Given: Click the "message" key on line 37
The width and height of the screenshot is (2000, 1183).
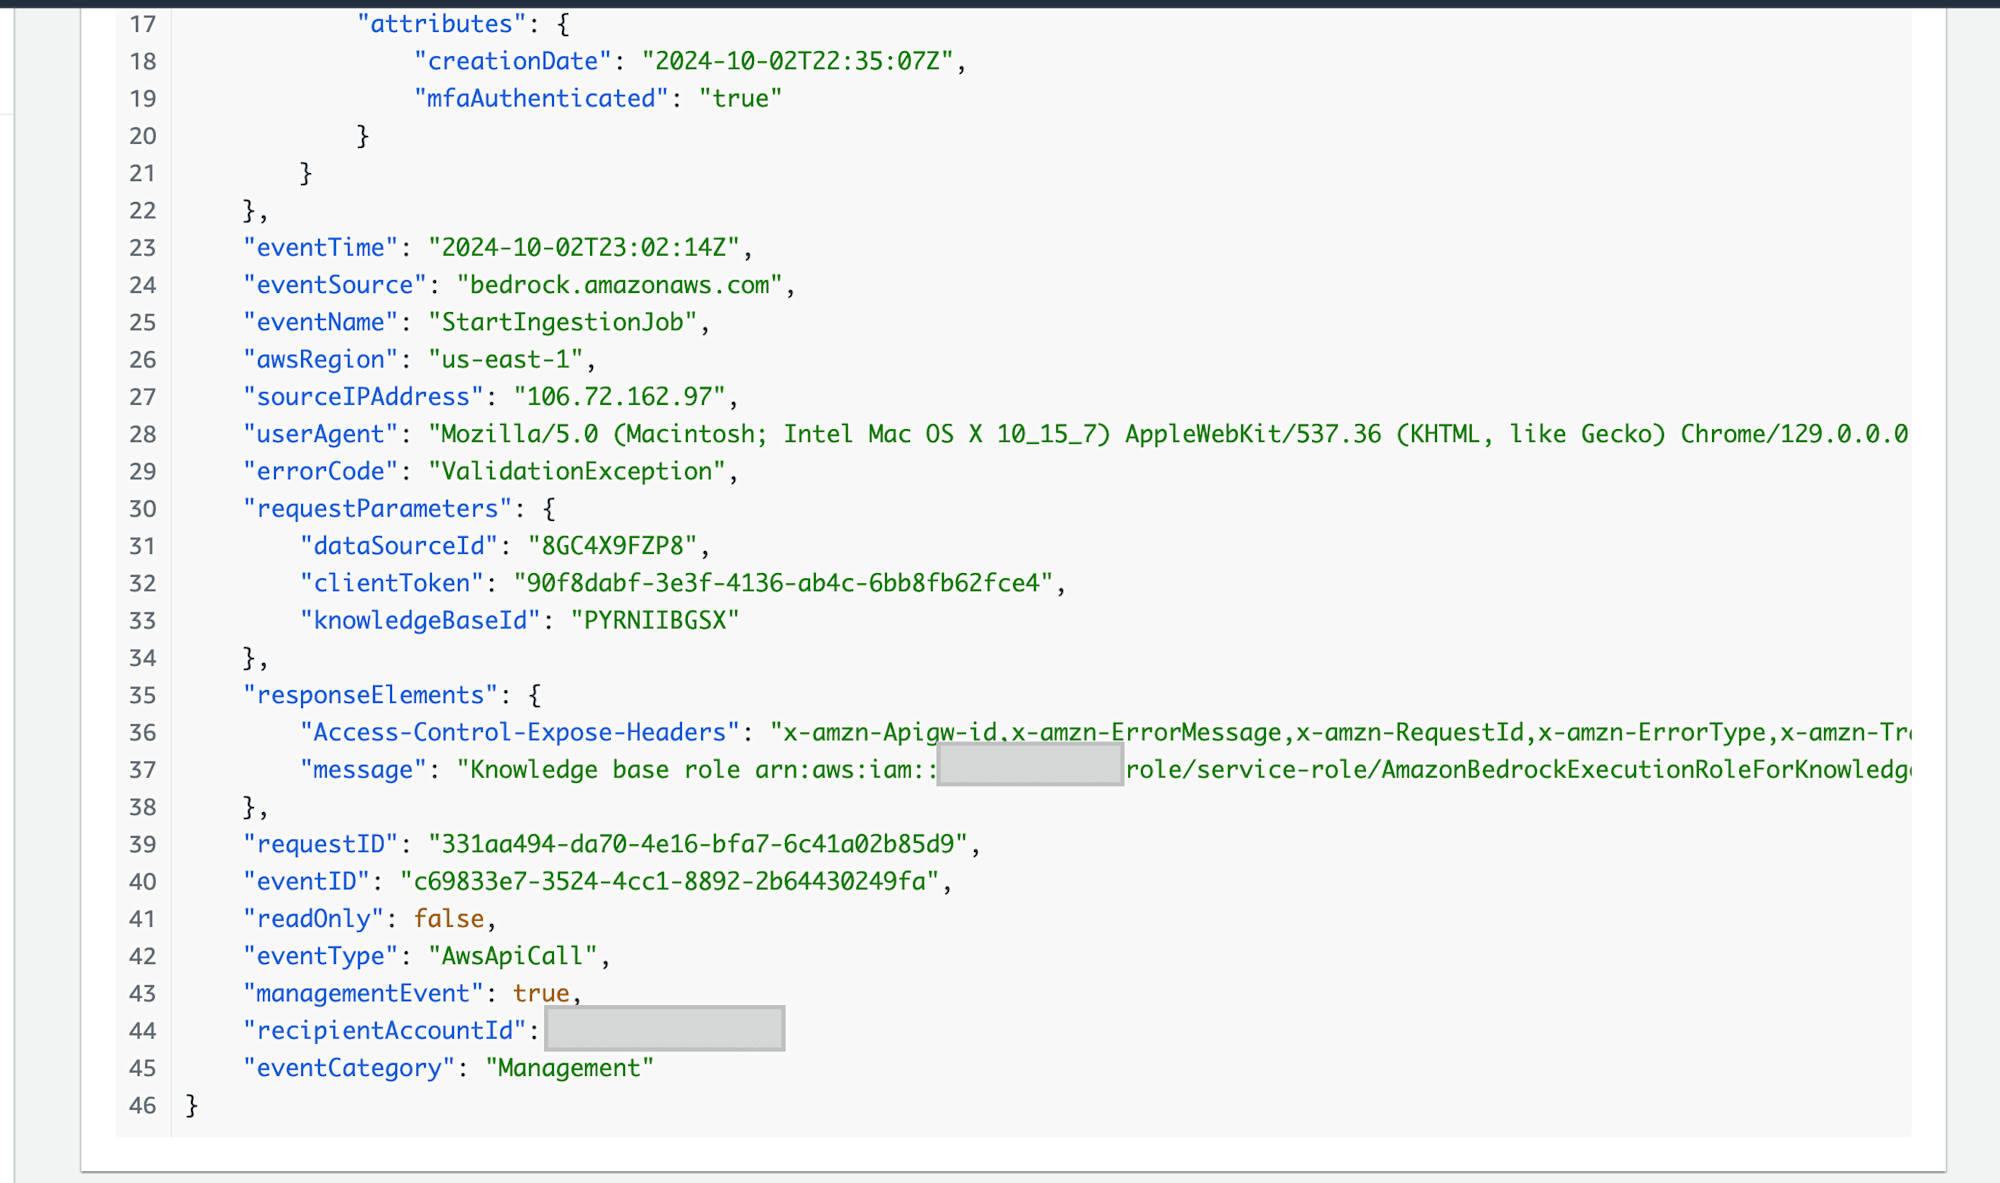Looking at the screenshot, I should click(364, 769).
